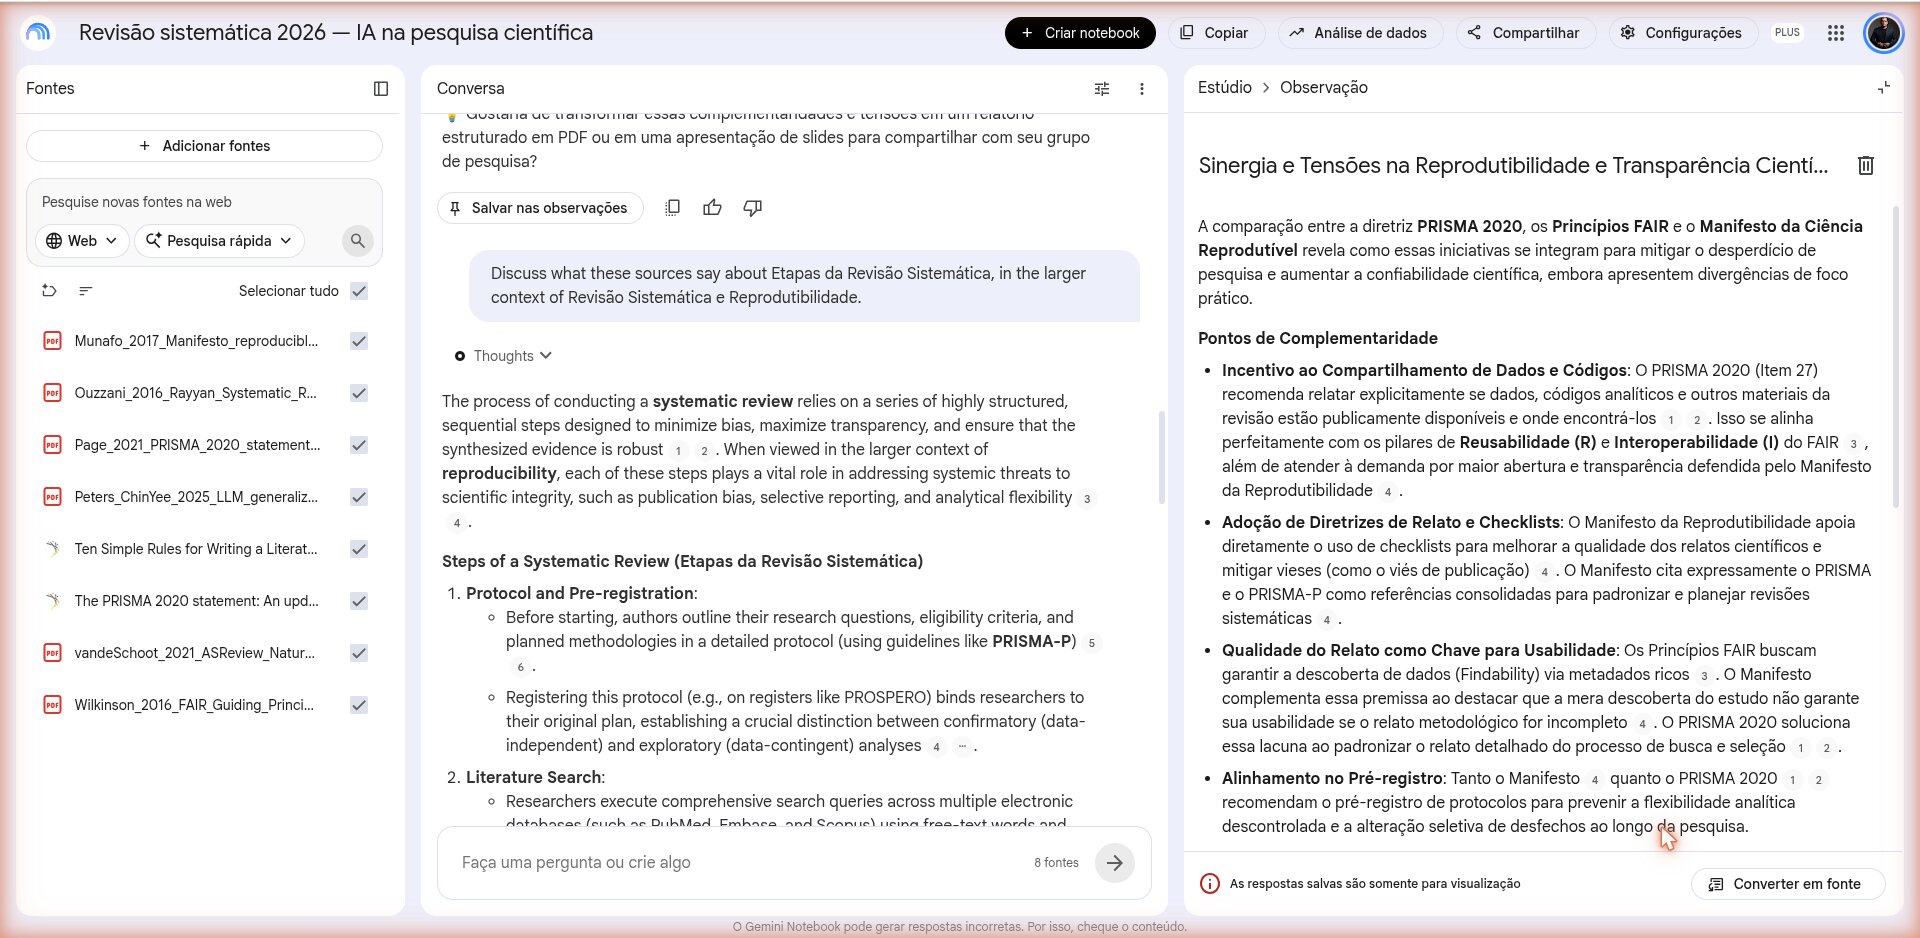The image size is (1920, 938).
Task: Click the icon of Ten Simple Rules source
Action: (x=52, y=549)
